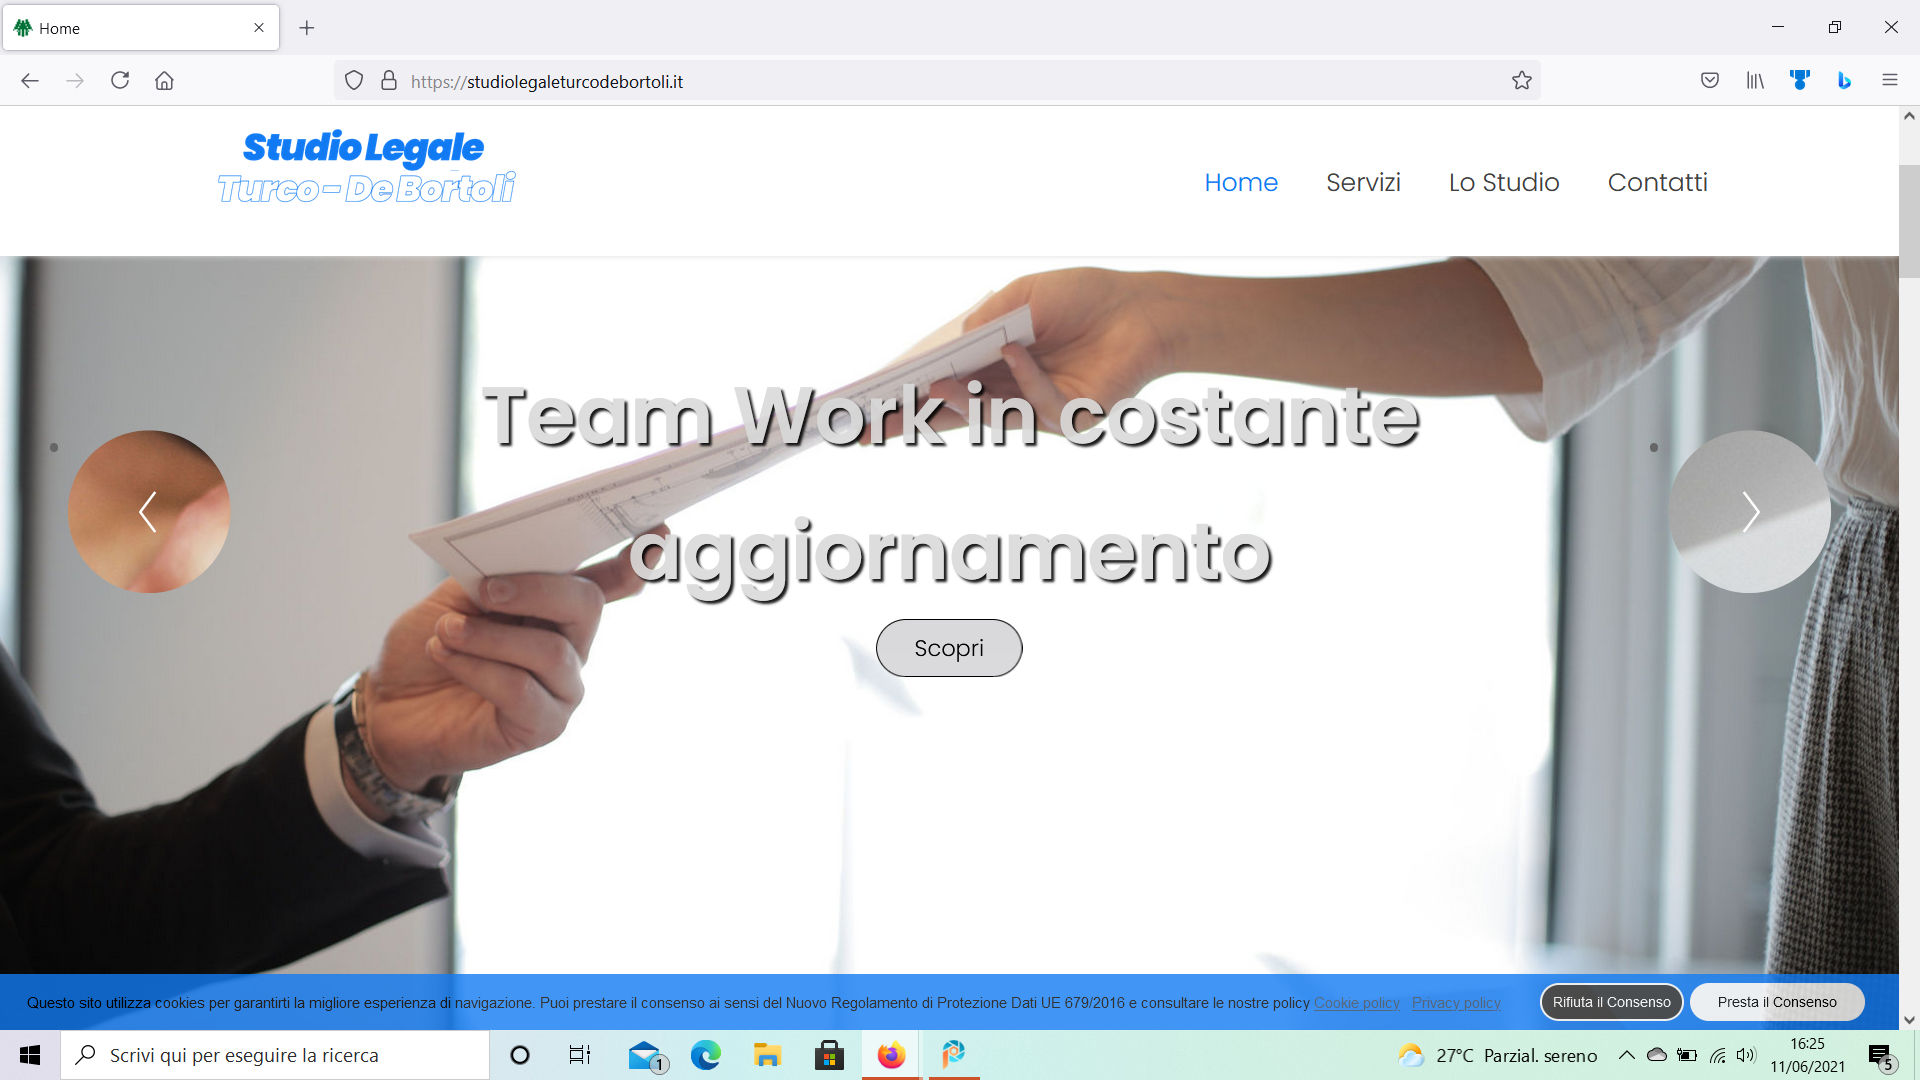The height and width of the screenshot is (1080, 1920).
Task: Open PicPick from the taskbar
Action: [952, 1055]
